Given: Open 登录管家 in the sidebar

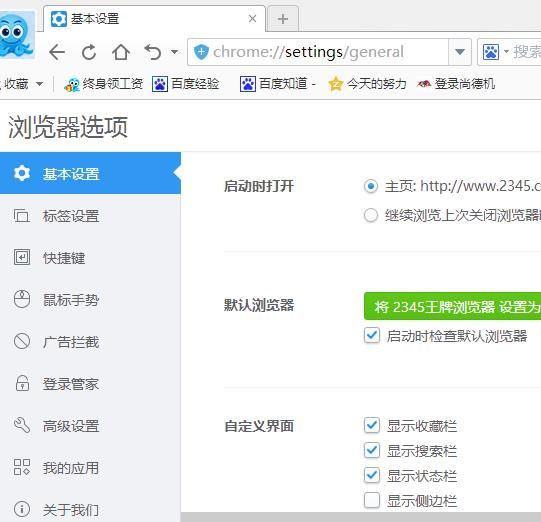Looking at the screenshot, I should (x=90, y=384).
